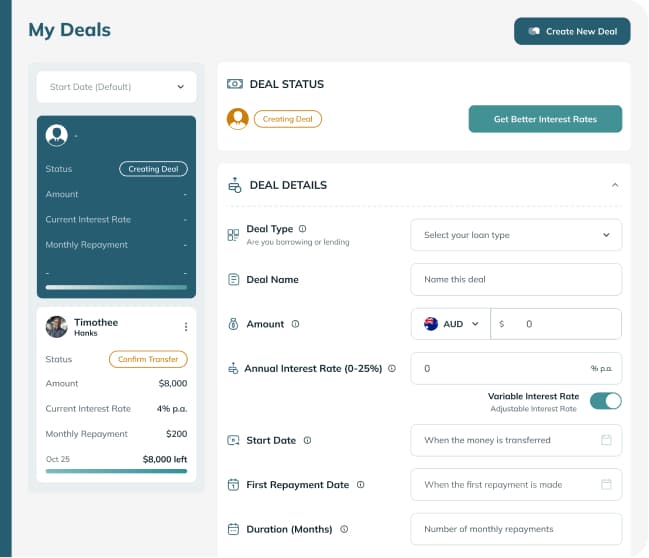Click the Deal Type grid icon
The height and width of the screenshot is (558, 649).
coord(233,235)
